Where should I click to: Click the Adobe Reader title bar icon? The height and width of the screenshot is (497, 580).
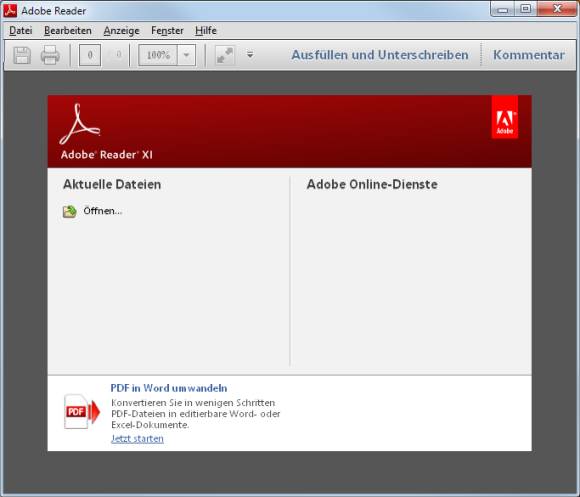pyautogui.click(x=10, y=10)
